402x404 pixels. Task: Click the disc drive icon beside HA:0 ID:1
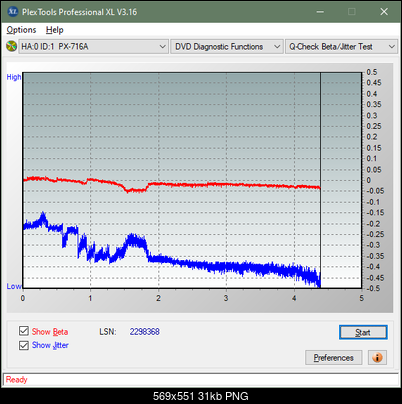[11, 46]
